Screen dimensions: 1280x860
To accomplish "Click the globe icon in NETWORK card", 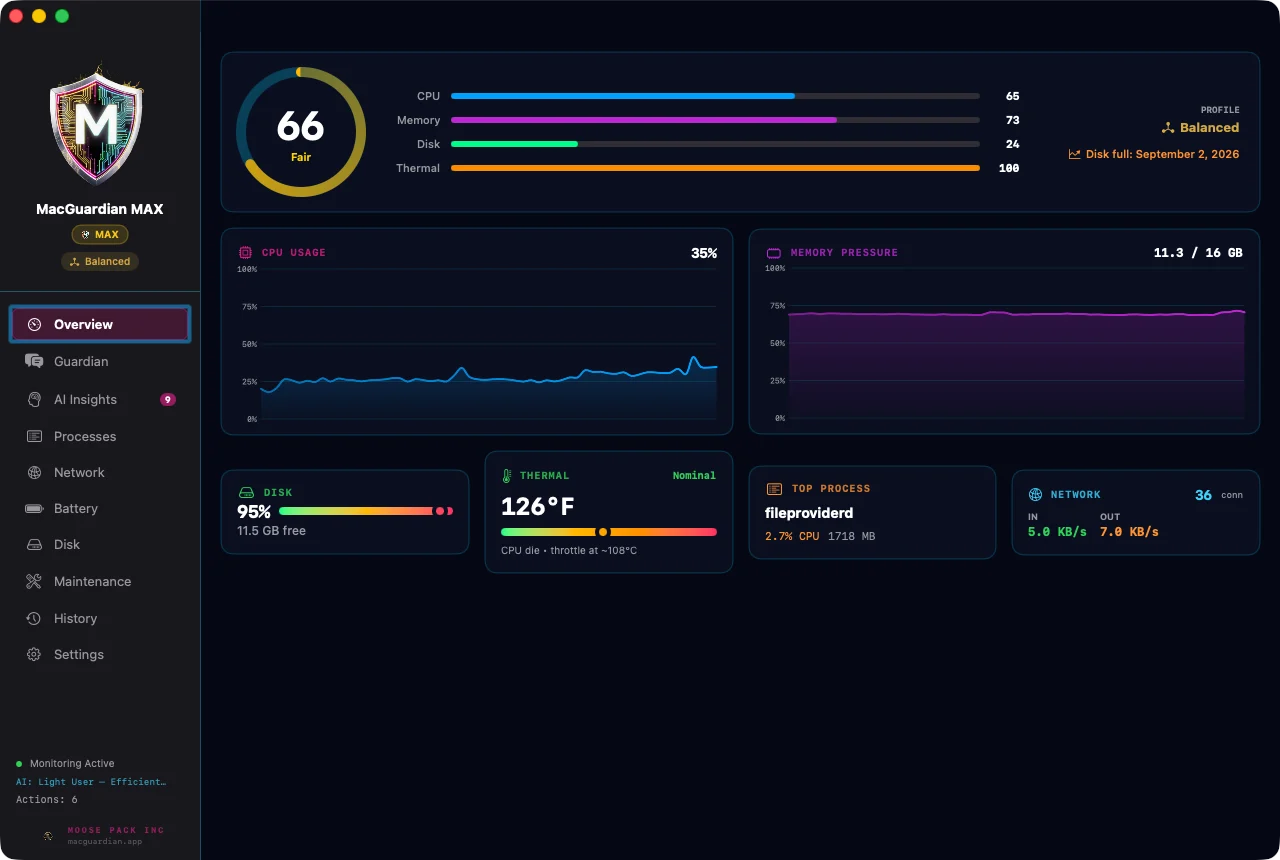I will coord(1035,494).
